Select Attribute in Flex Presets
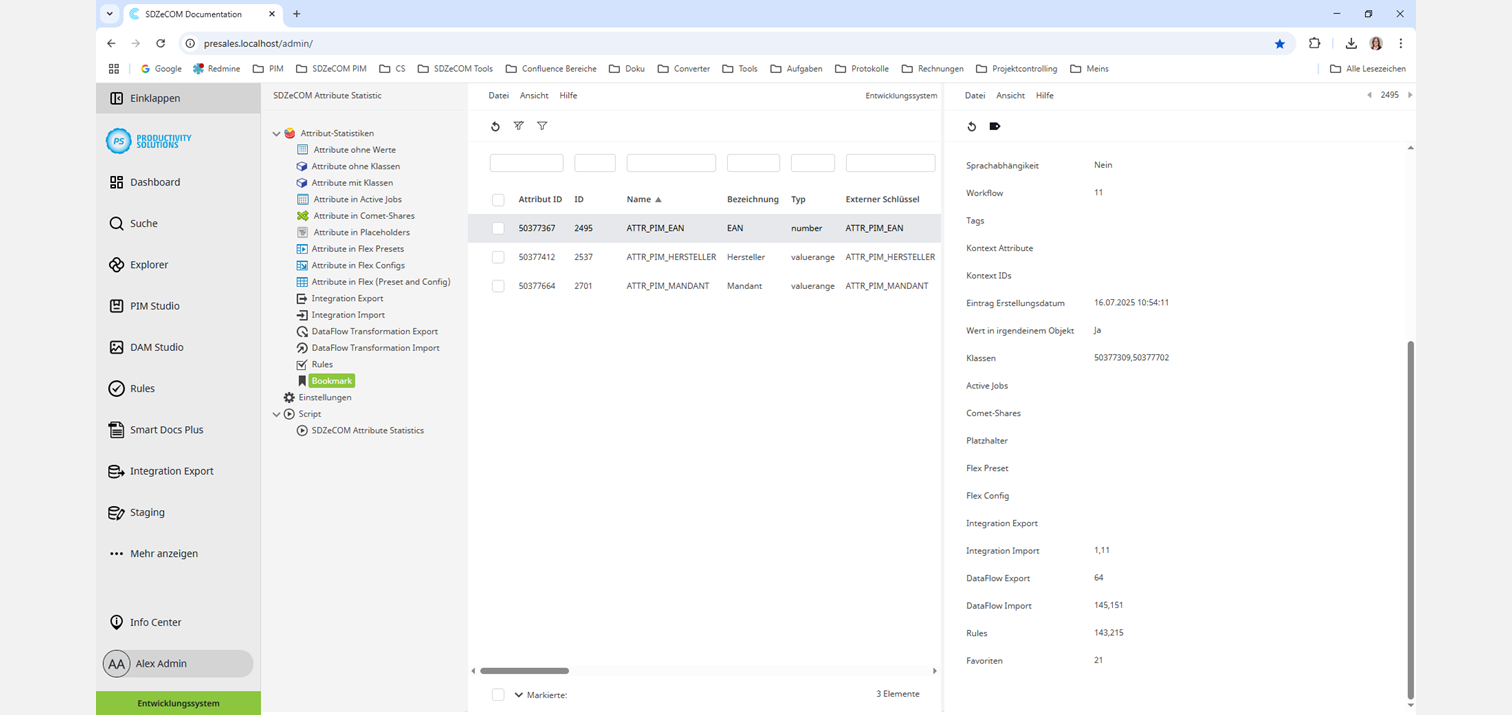The width and height of the screenshot is (1512, 715). 357,249
